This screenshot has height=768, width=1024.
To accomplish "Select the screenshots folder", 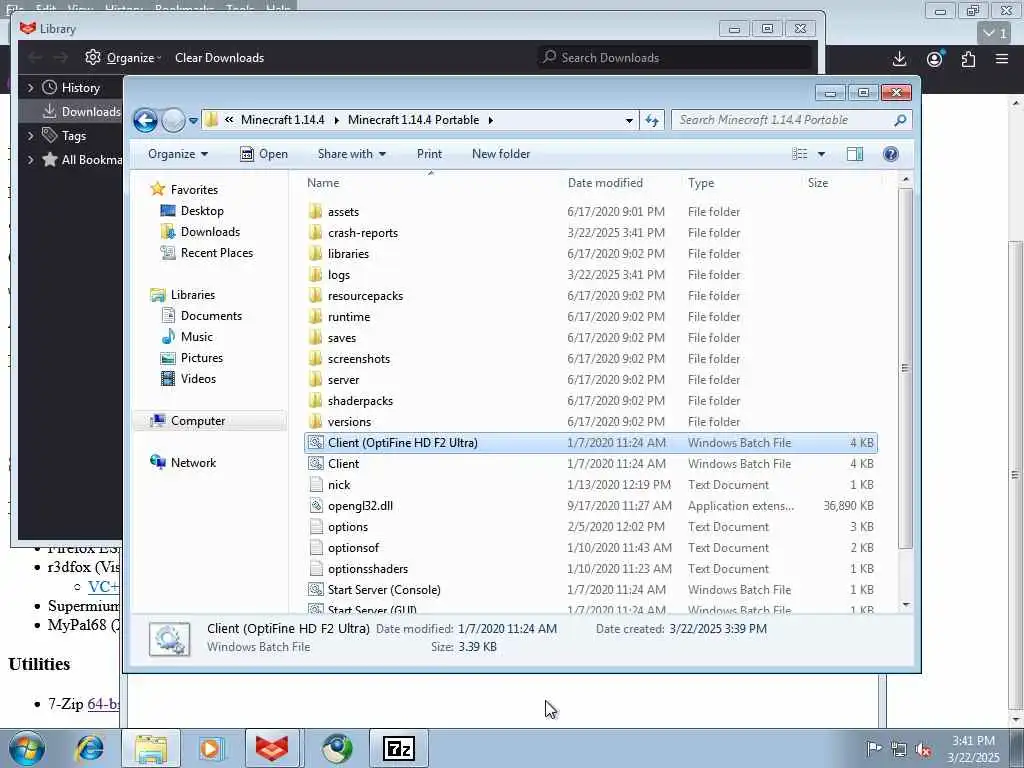I will coord(359,359).
